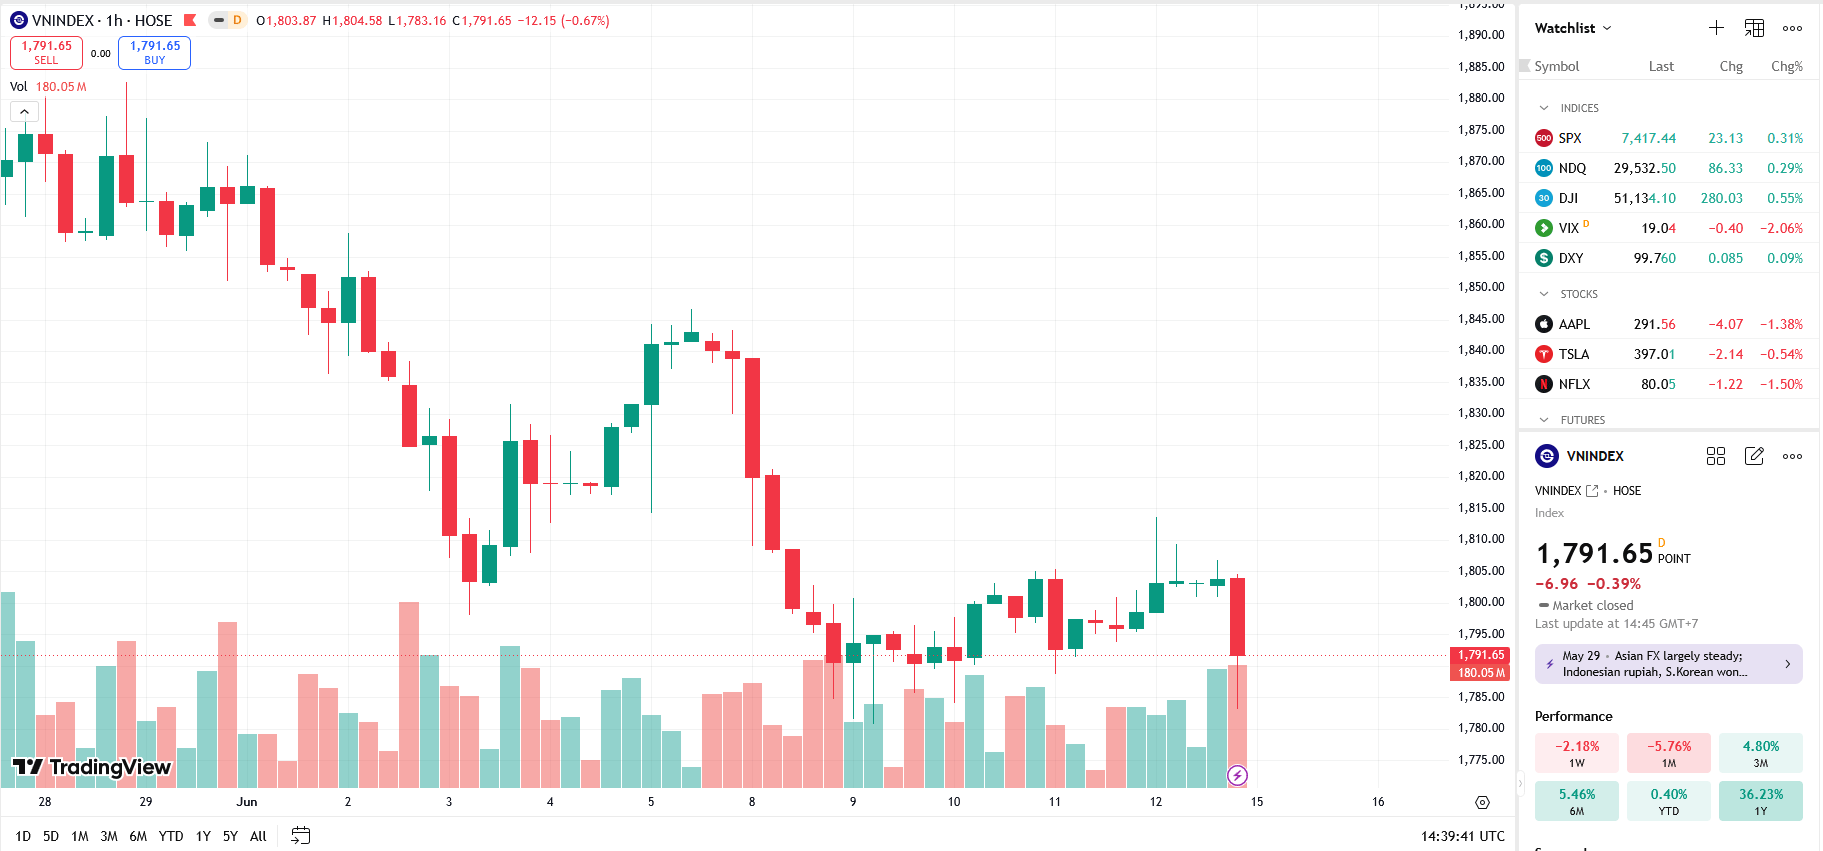1823x851 pixels.
Task: Collapse the STOCKS section
Action: [1544, 294]
